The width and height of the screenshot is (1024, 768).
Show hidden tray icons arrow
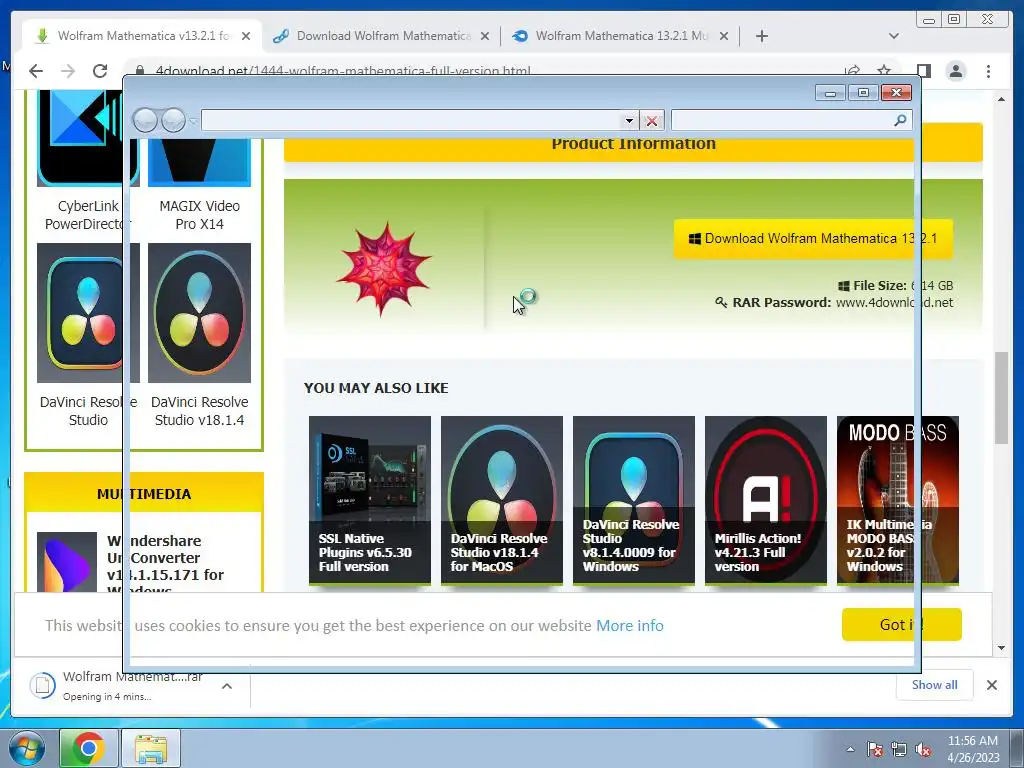click(x=850, y=749)
